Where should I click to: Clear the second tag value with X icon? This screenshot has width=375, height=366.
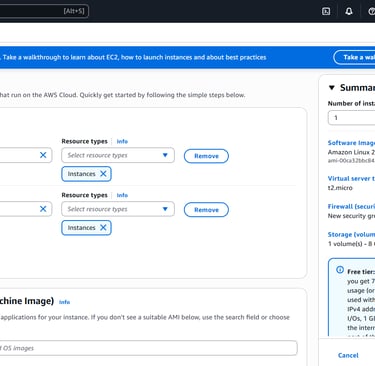click(x=43, y=209)
